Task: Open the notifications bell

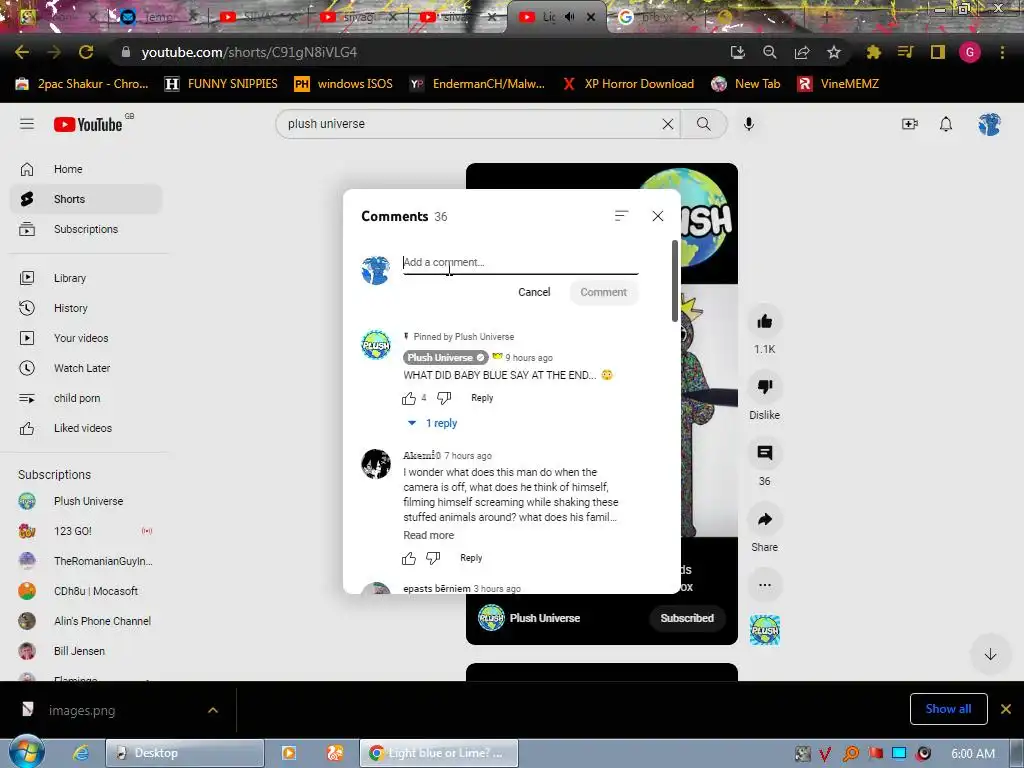Action: [x=946, y=124]
